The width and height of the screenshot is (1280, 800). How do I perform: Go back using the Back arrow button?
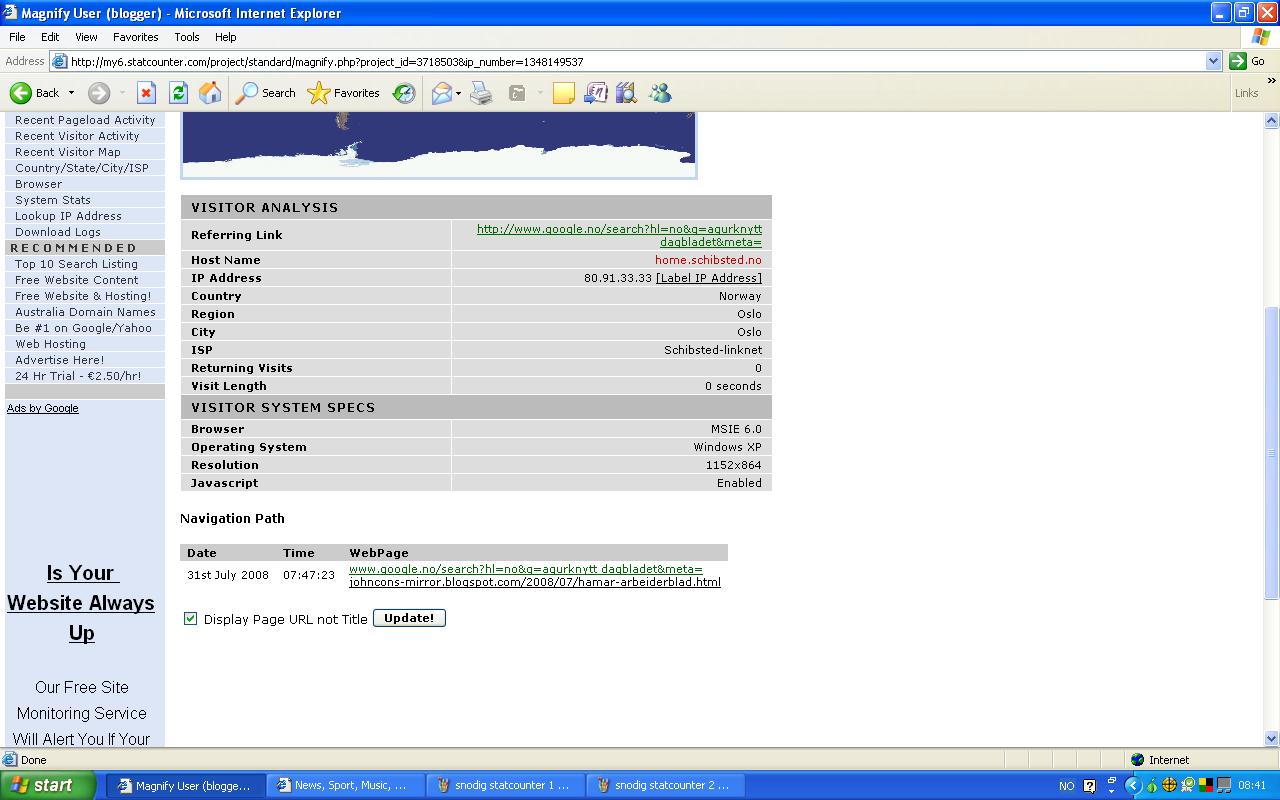point(34,93)
